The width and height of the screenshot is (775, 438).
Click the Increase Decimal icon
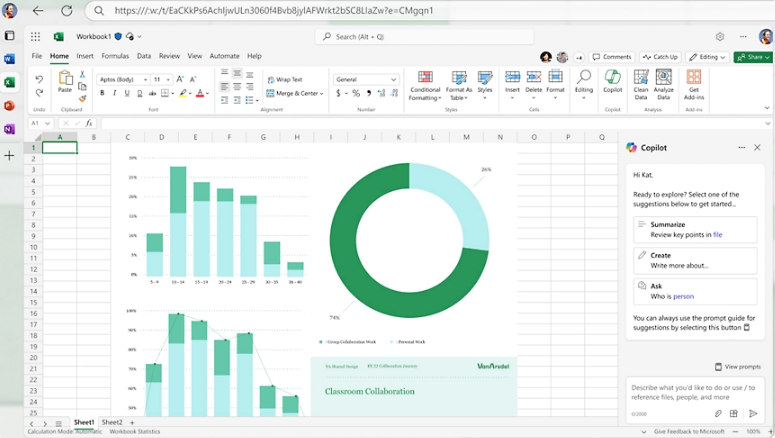[381, 93]
